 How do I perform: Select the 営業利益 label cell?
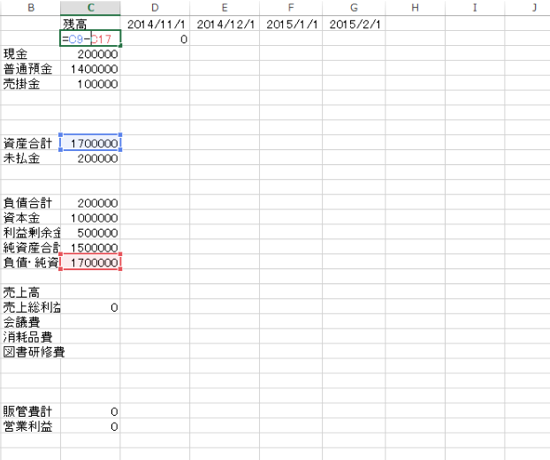[x=31, y=426]
